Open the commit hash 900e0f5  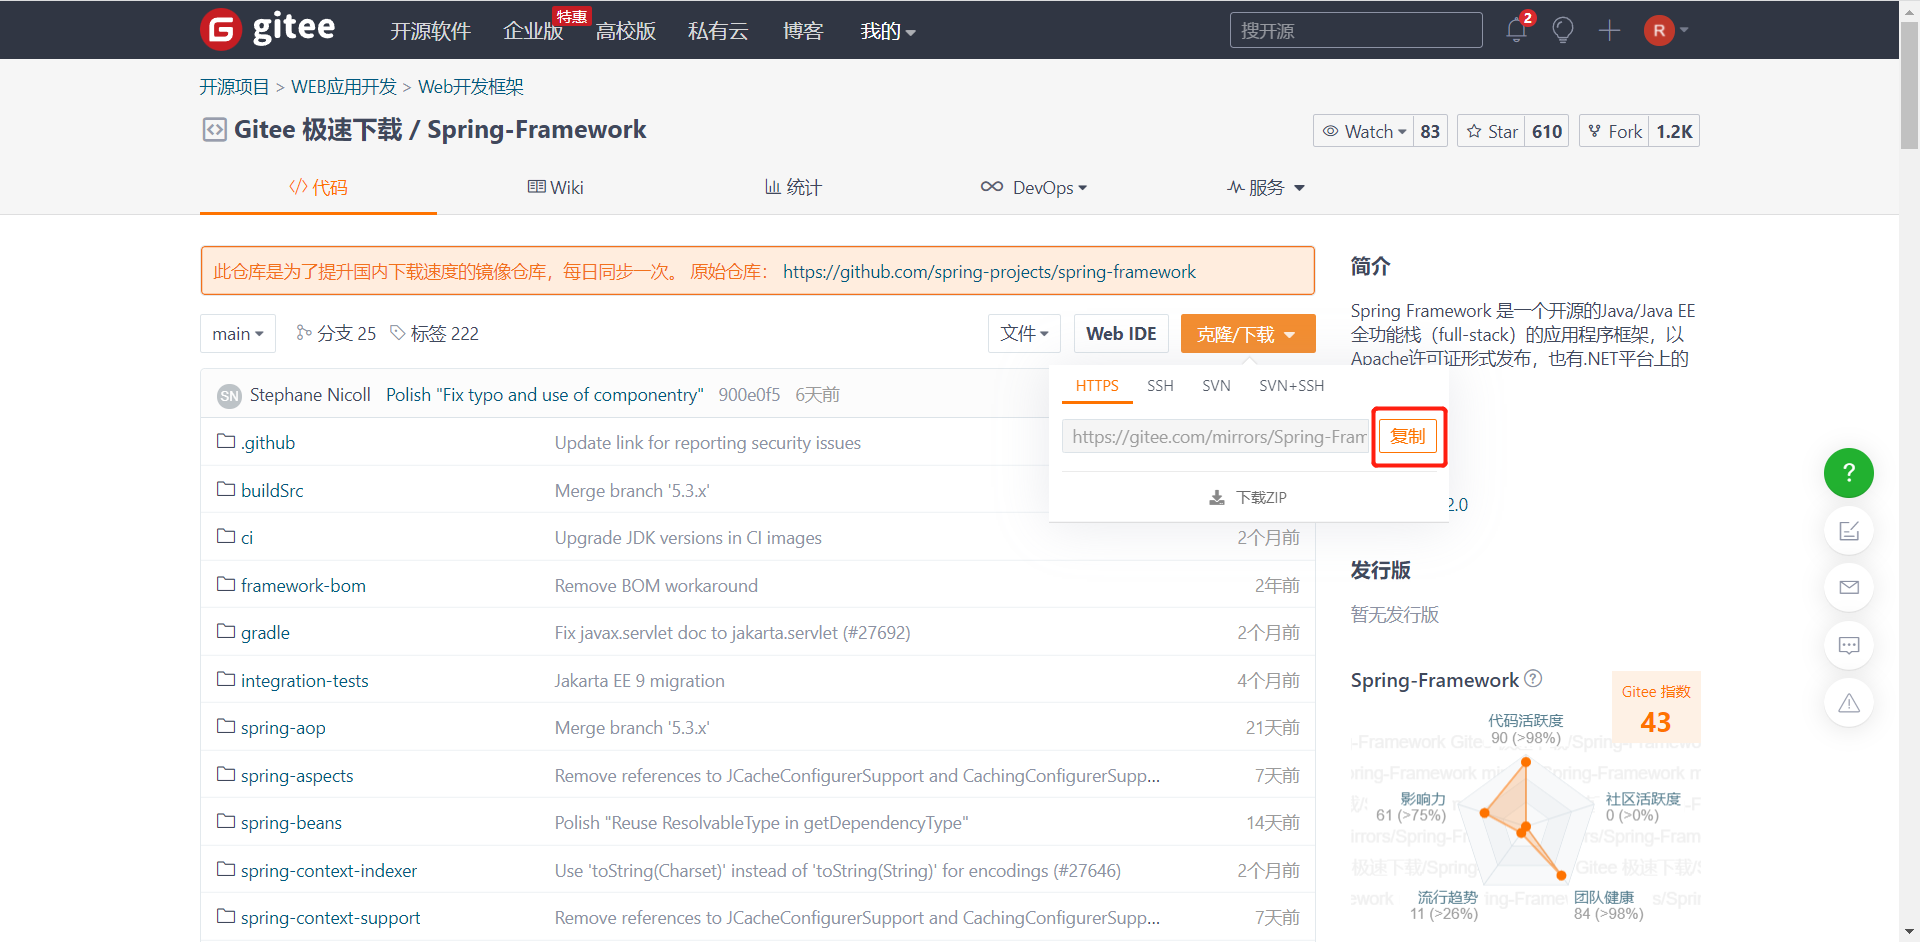(x=749, y=395)
